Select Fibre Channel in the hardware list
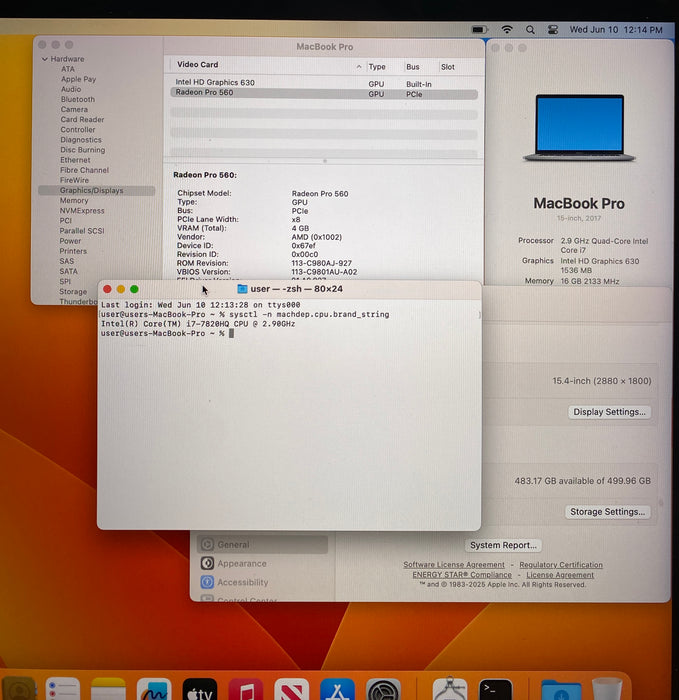This screenshot has height=700, width=679. click(x=84, y=170)
